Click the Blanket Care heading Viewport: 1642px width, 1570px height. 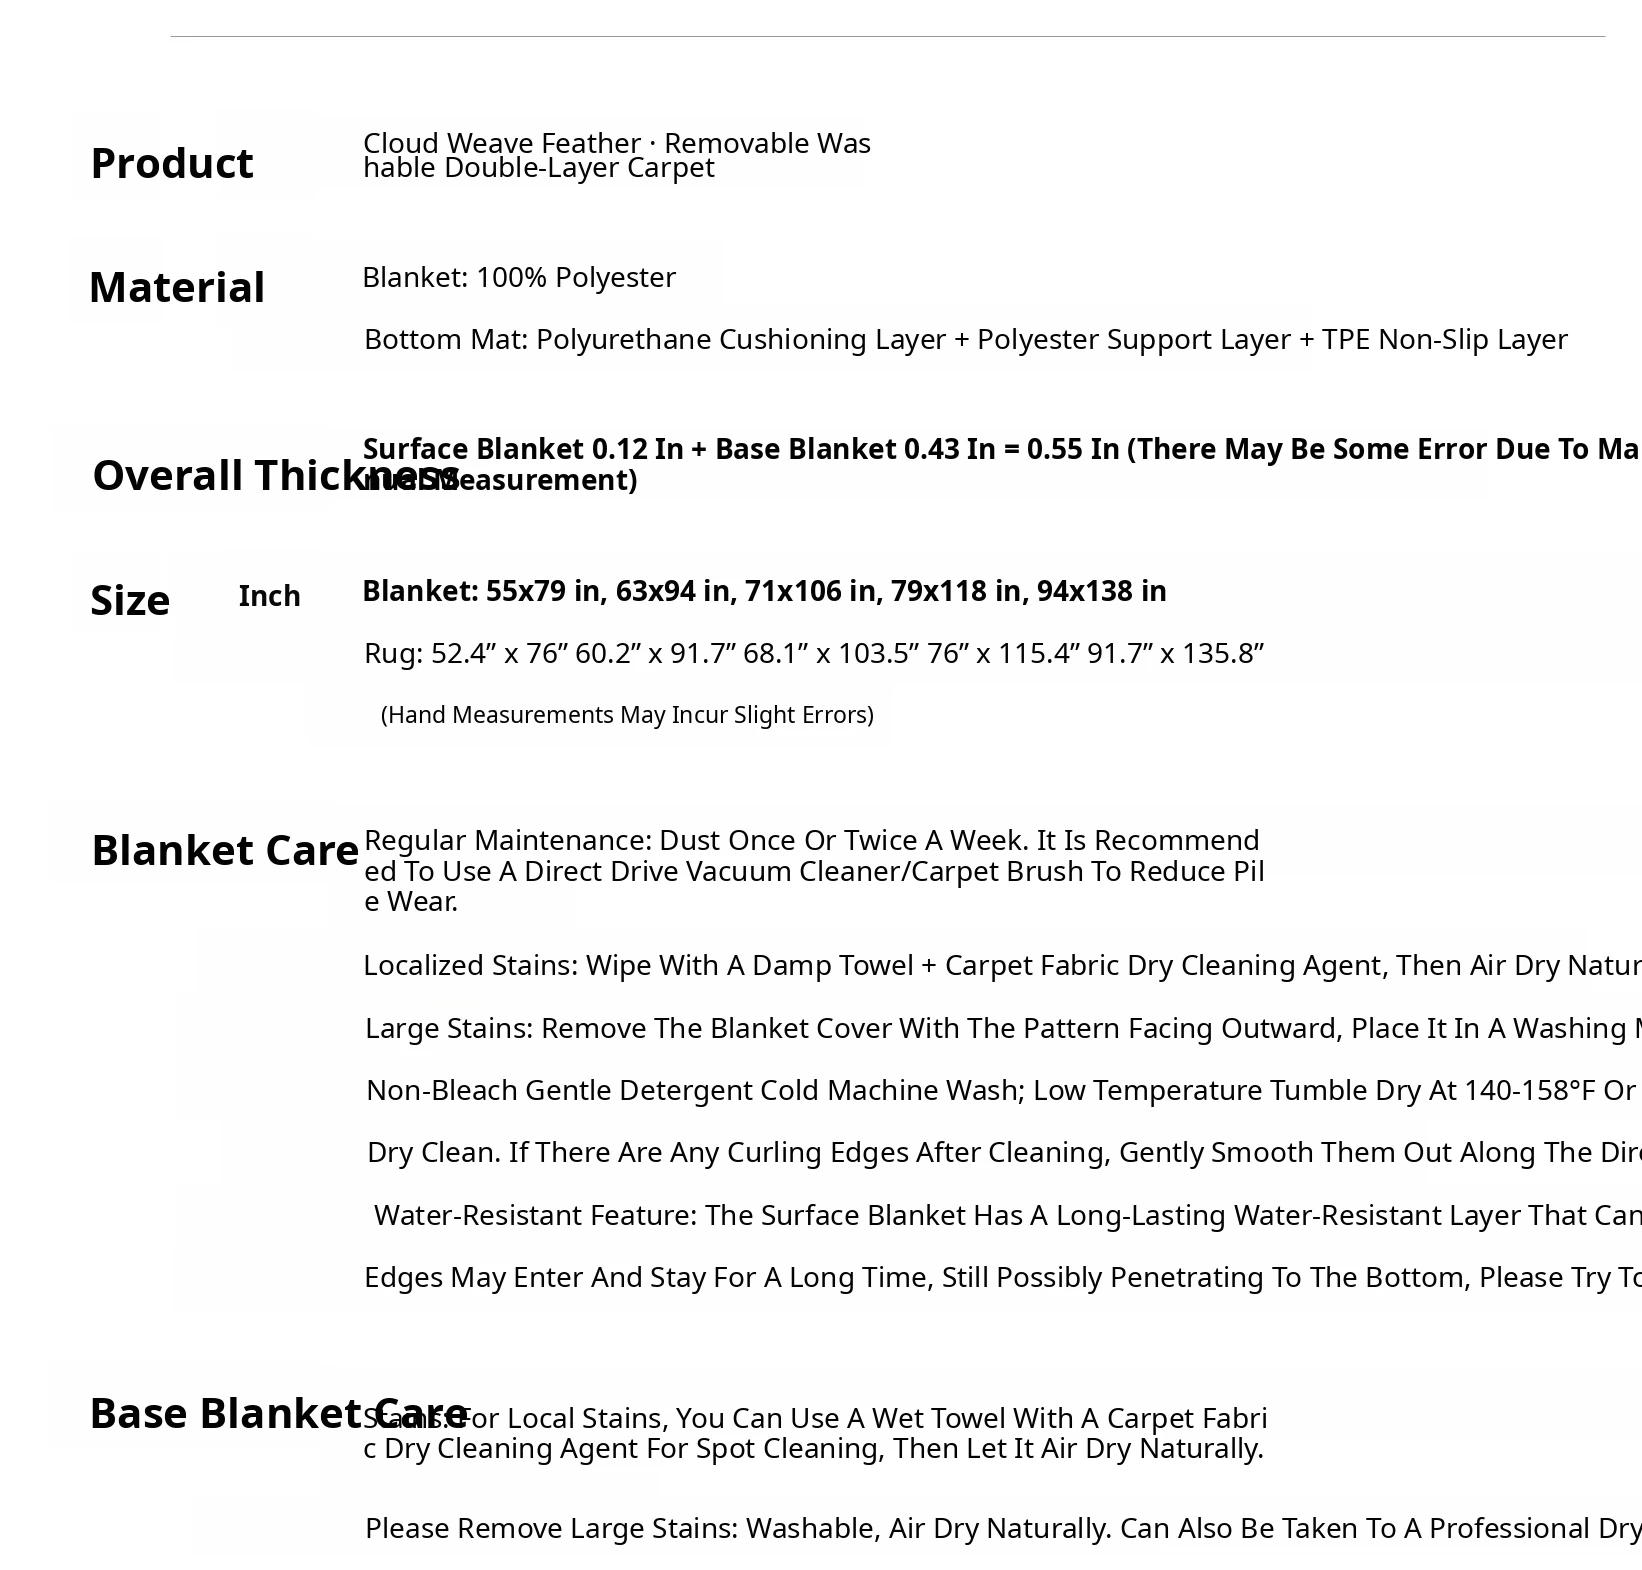(224, 851)
